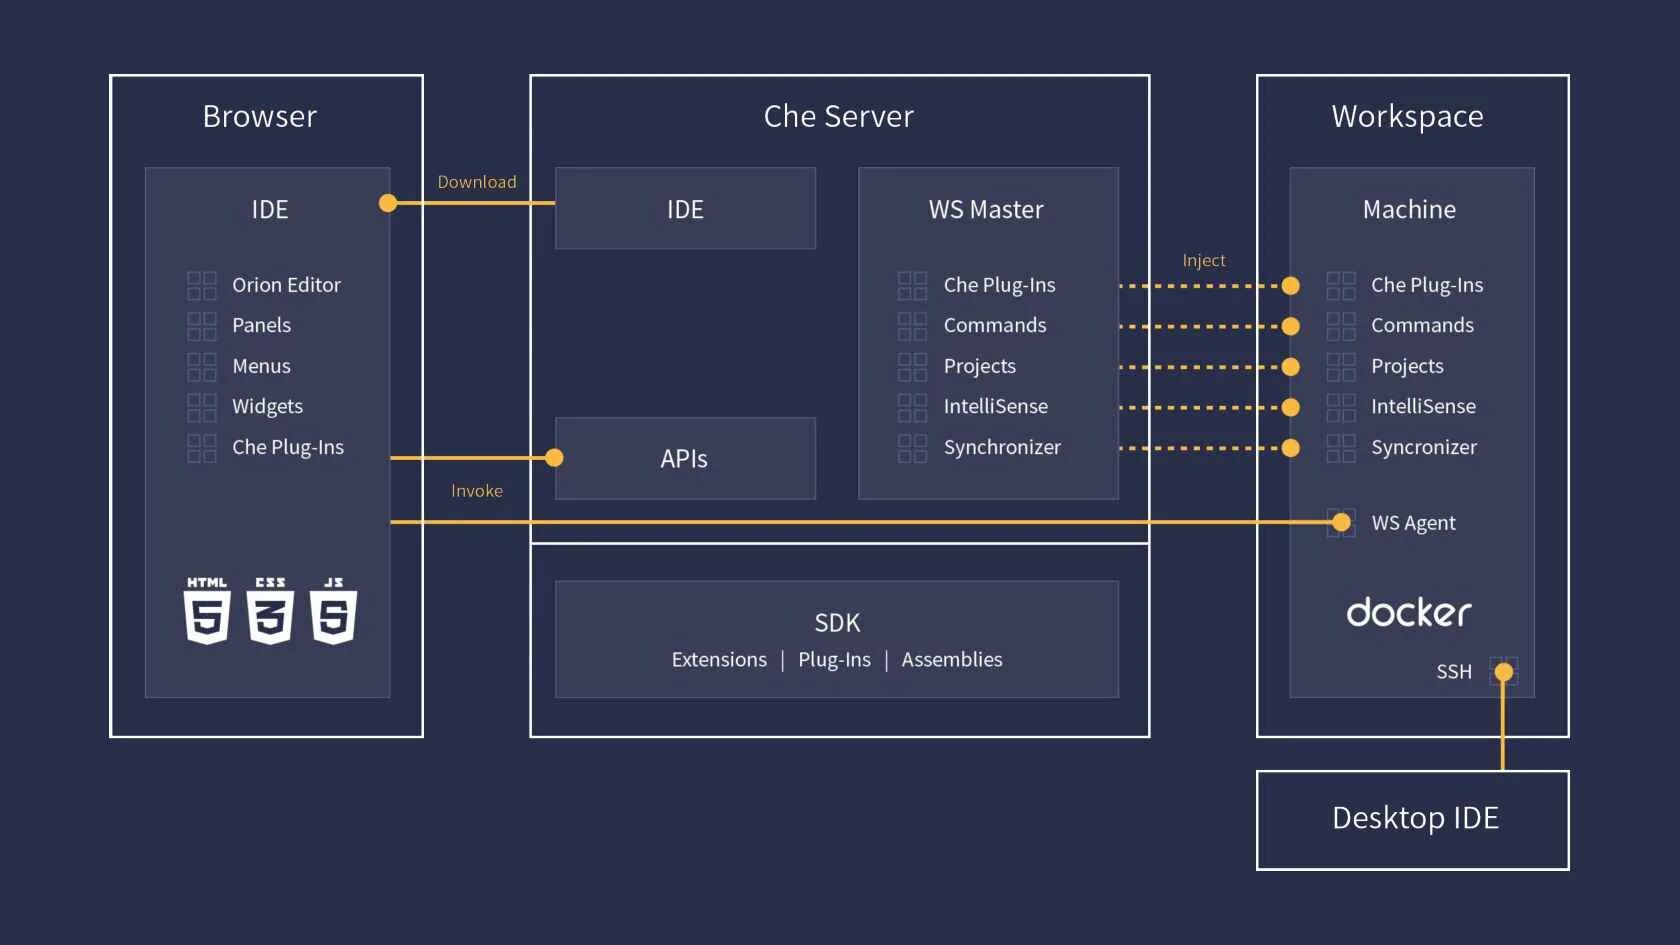1680x945 pixels.
Task: Click the Machine heading
Action: [1410, 209]
